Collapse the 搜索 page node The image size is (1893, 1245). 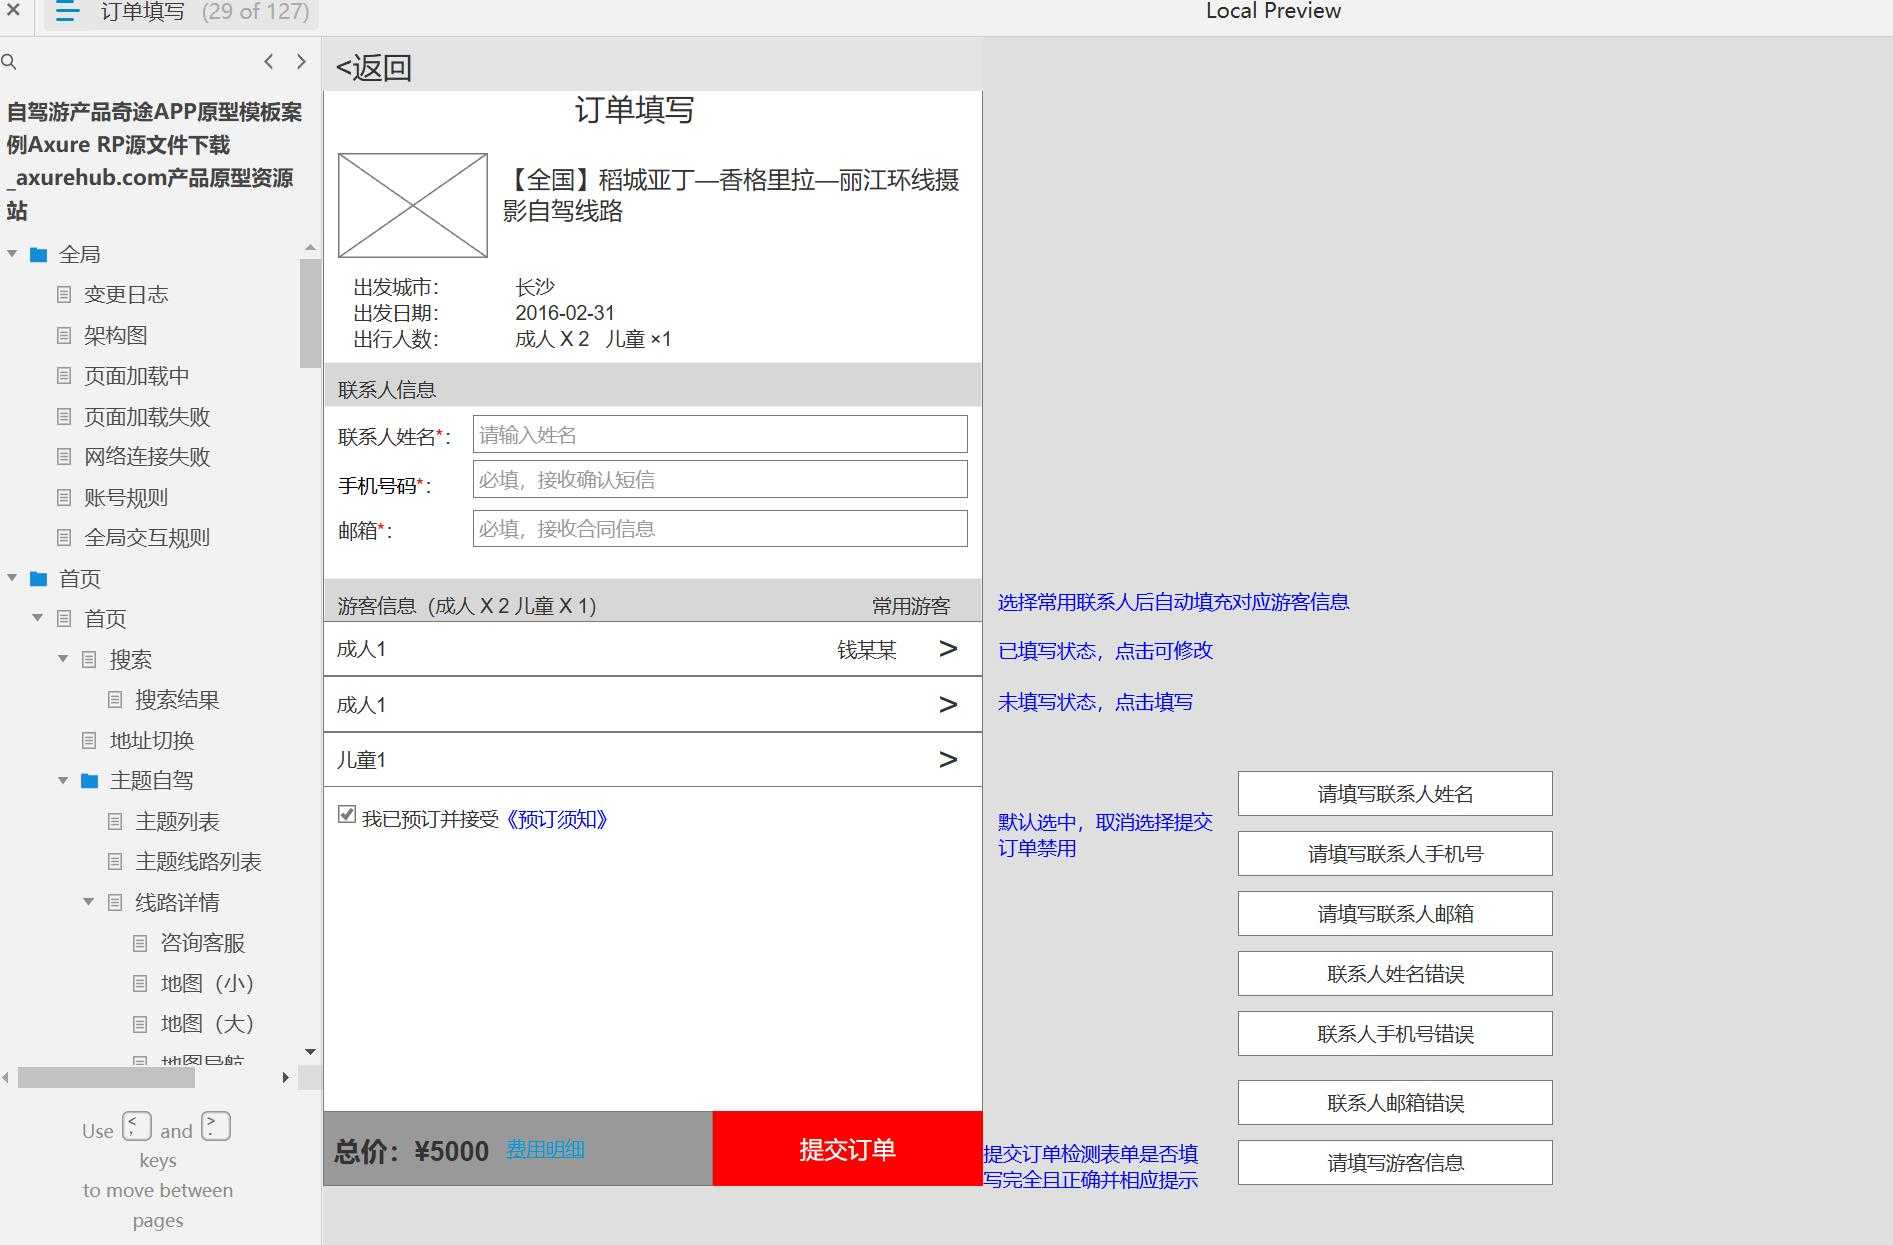(x=63, y=659)
